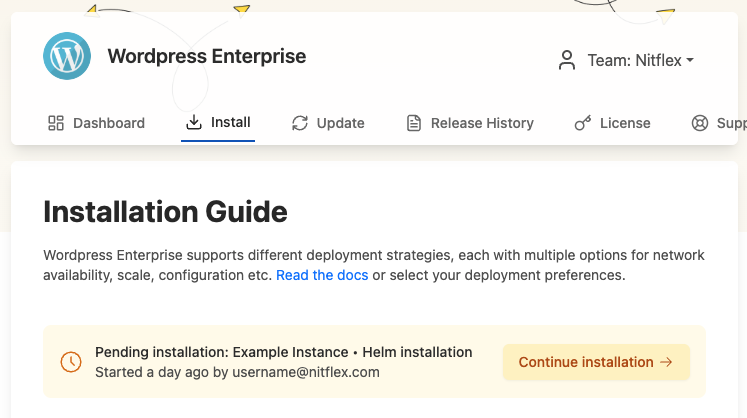Click the License key icon

click(x=582, y=123)
